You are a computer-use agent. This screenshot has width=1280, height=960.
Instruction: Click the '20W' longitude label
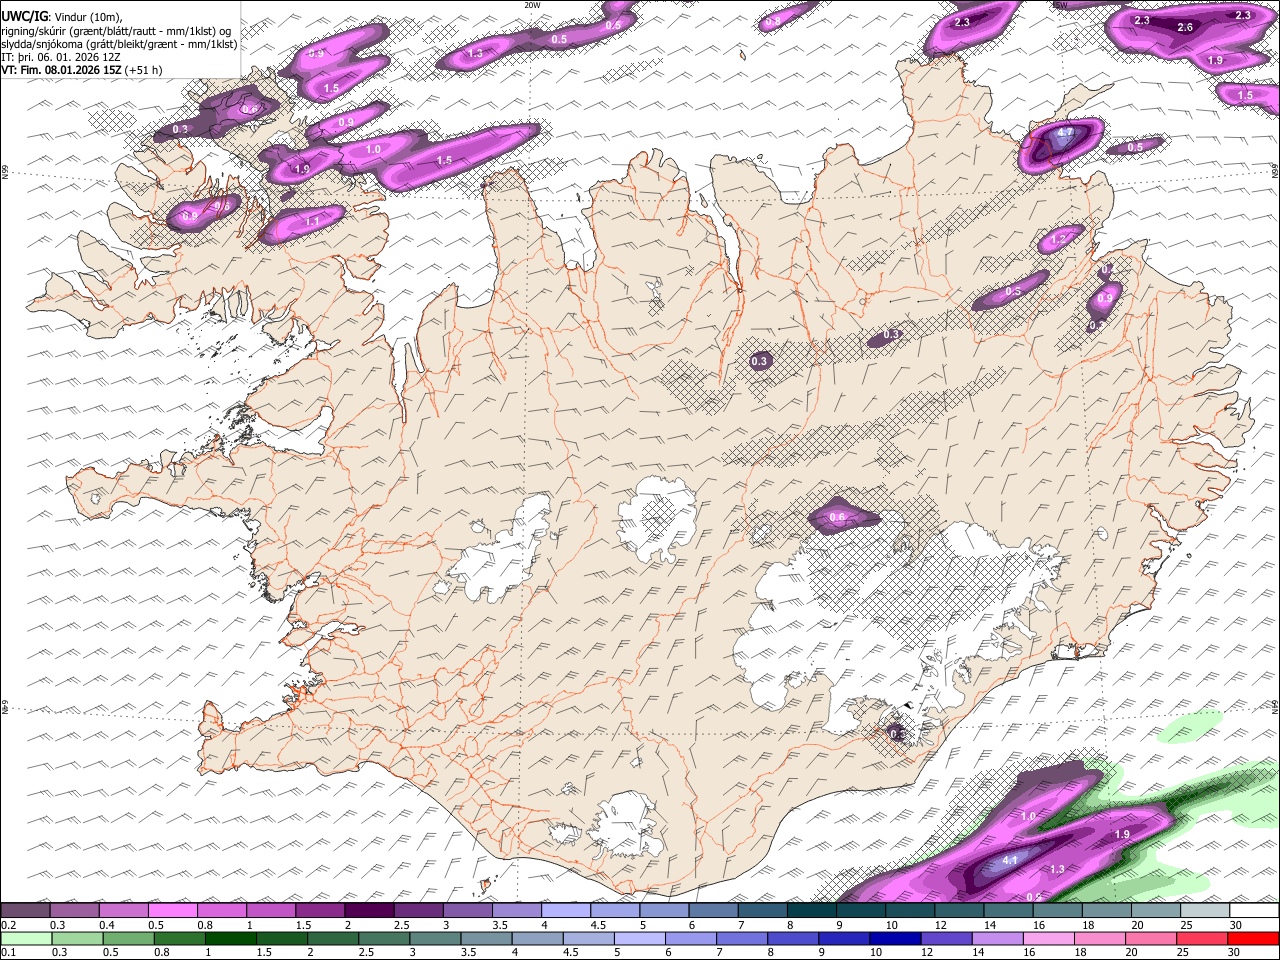tap(532, 5)
